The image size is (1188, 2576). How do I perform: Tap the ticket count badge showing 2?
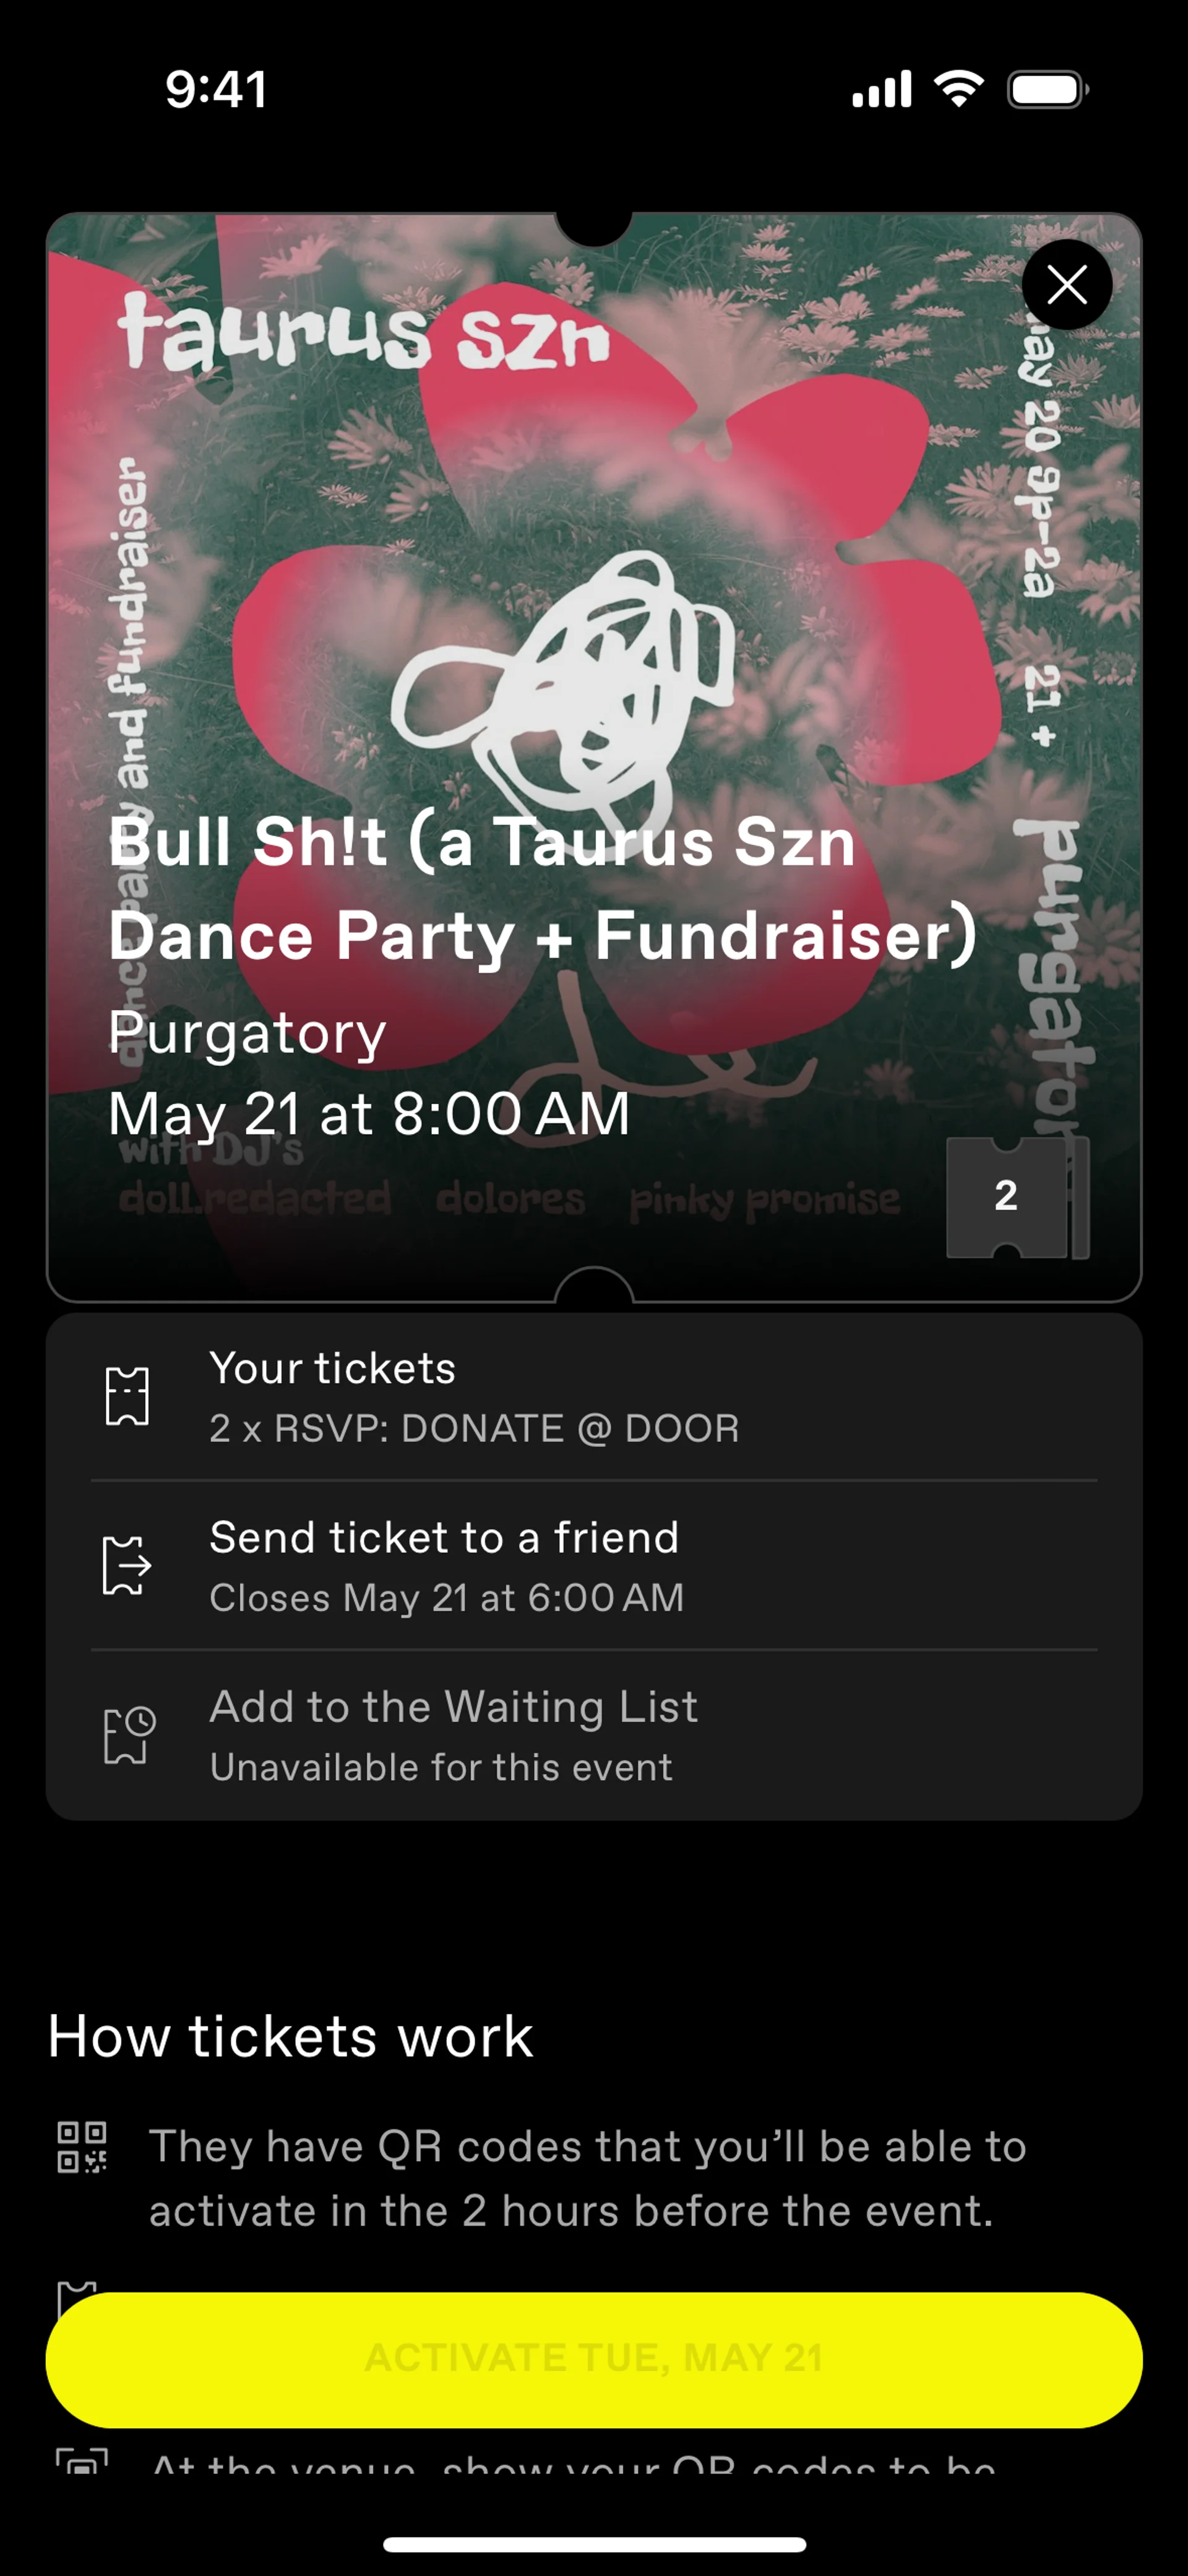(1006, 1196)
